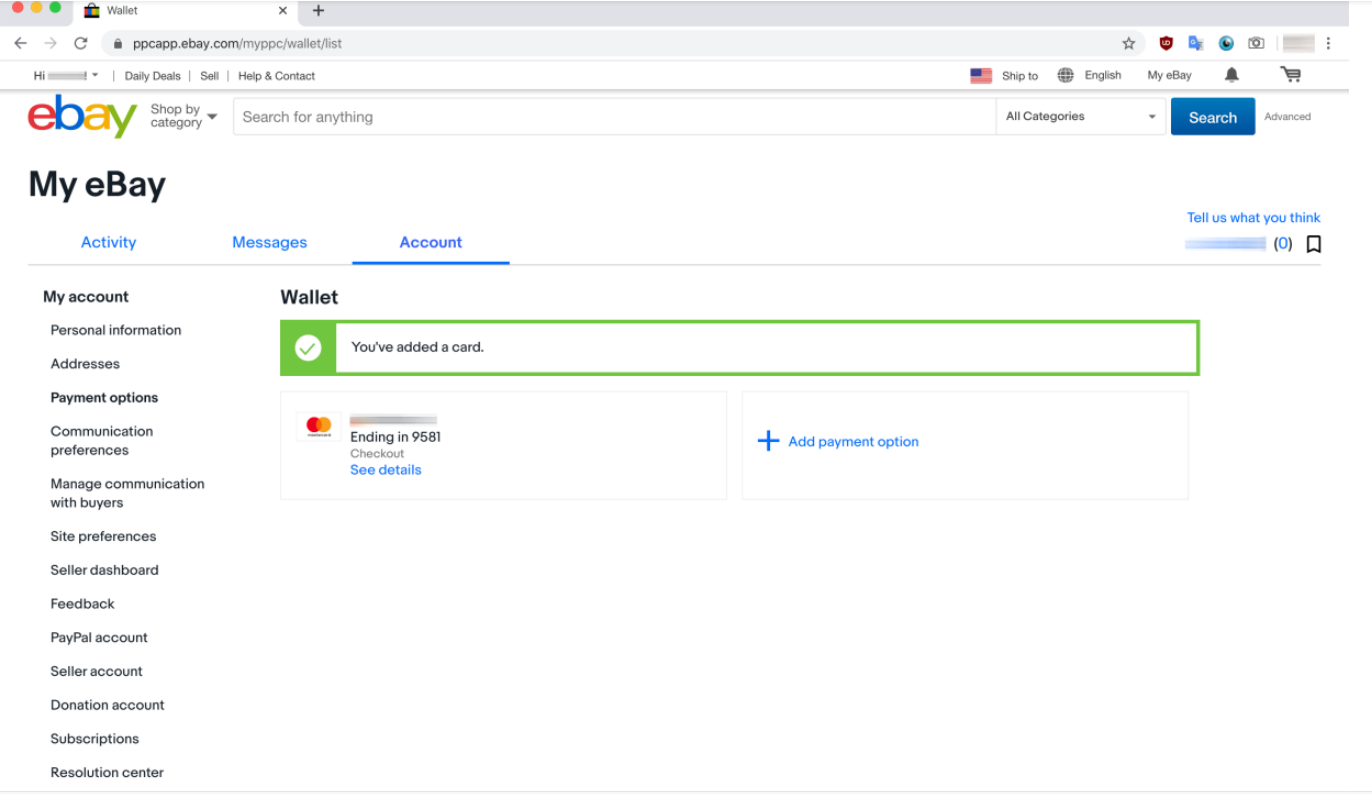Click the Sell link
This screenshot has height=794, width=1372.
coord(209,76)
